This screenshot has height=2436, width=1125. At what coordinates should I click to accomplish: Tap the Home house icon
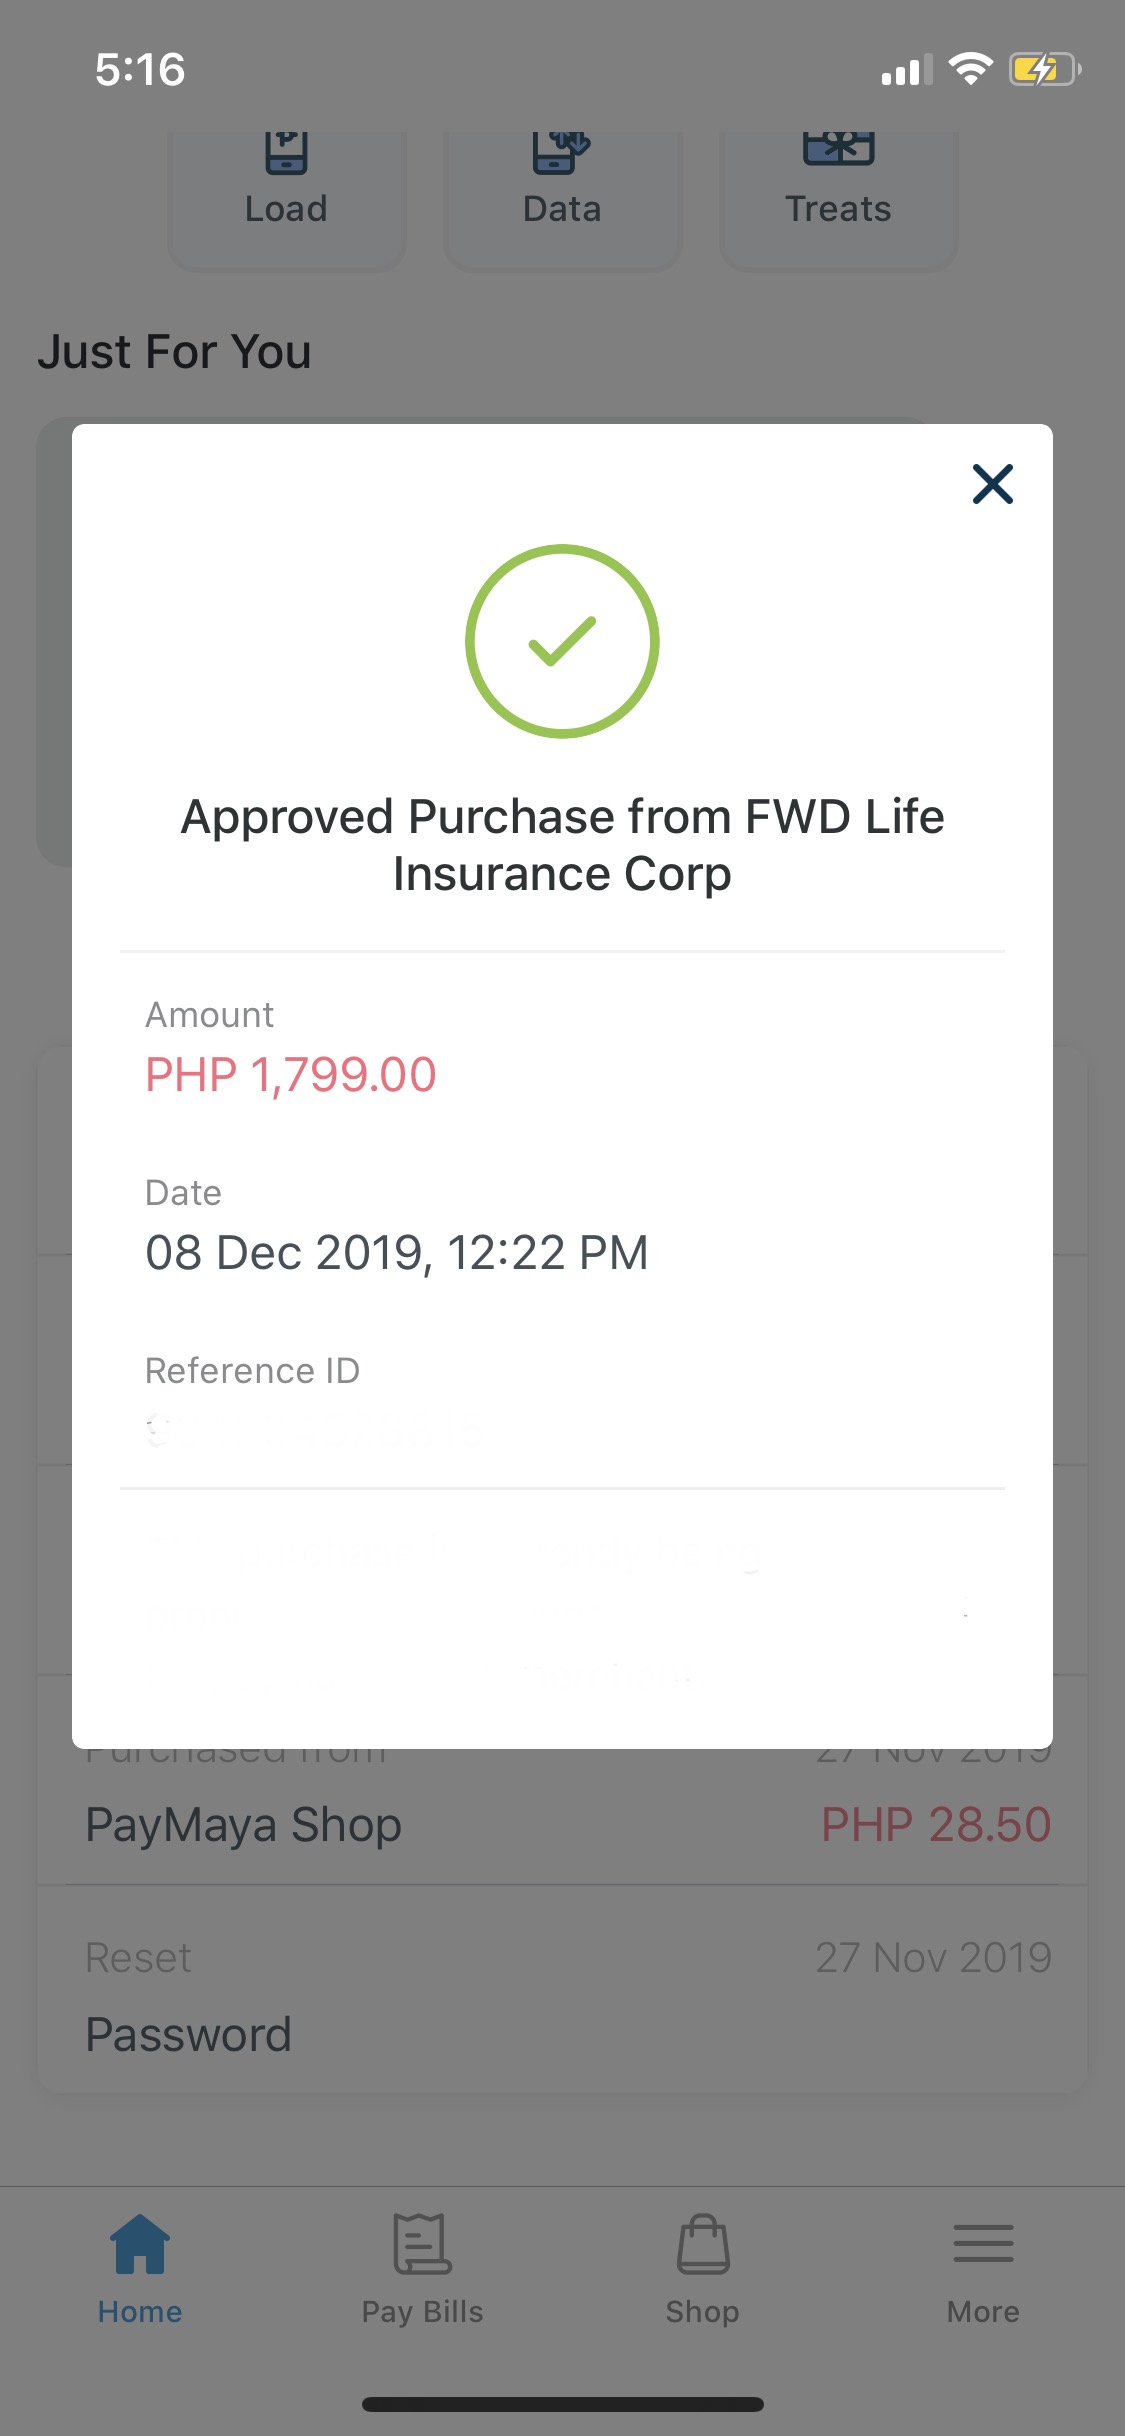click(140, 2243)
